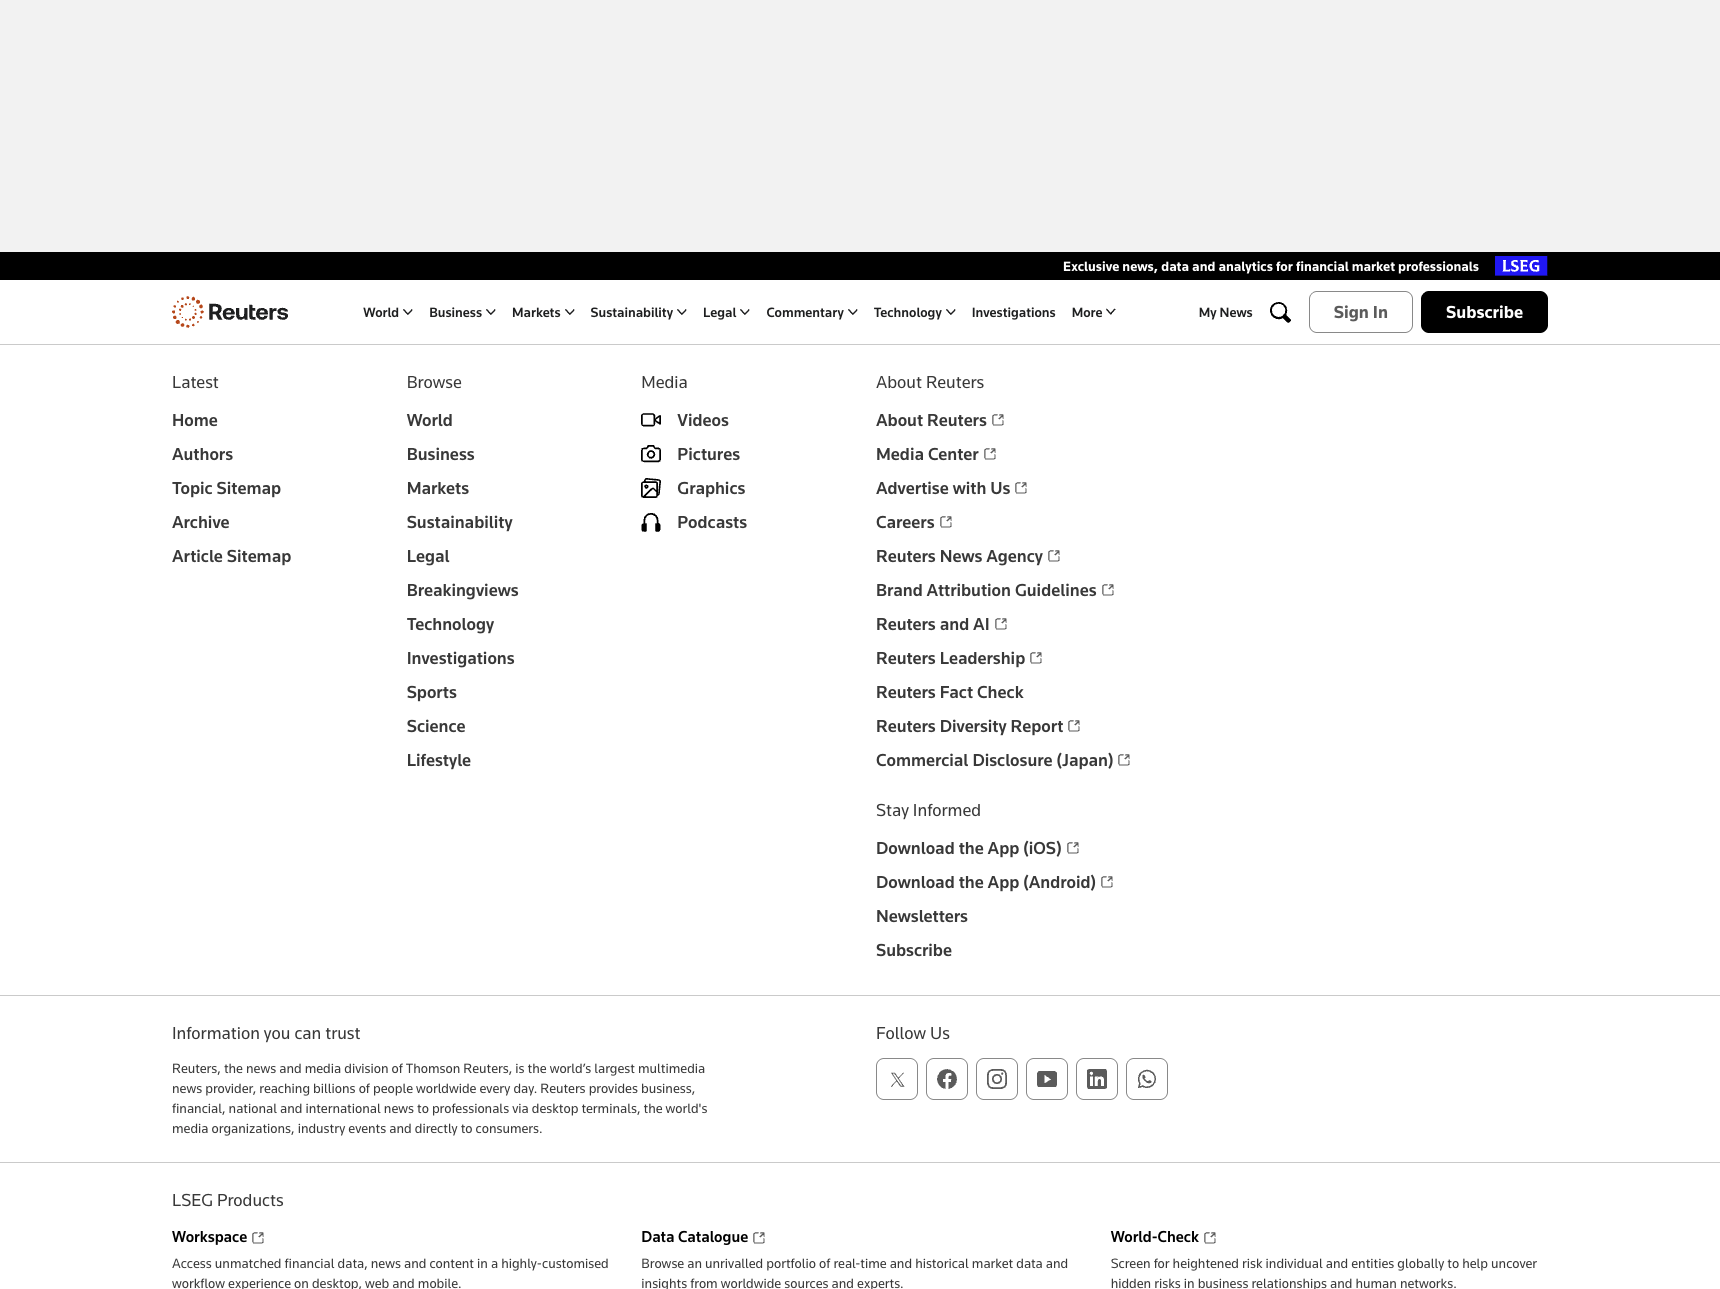This screenshot has width=1720, height=1289.
Task: Open My News in the header
Action: 1225,312
